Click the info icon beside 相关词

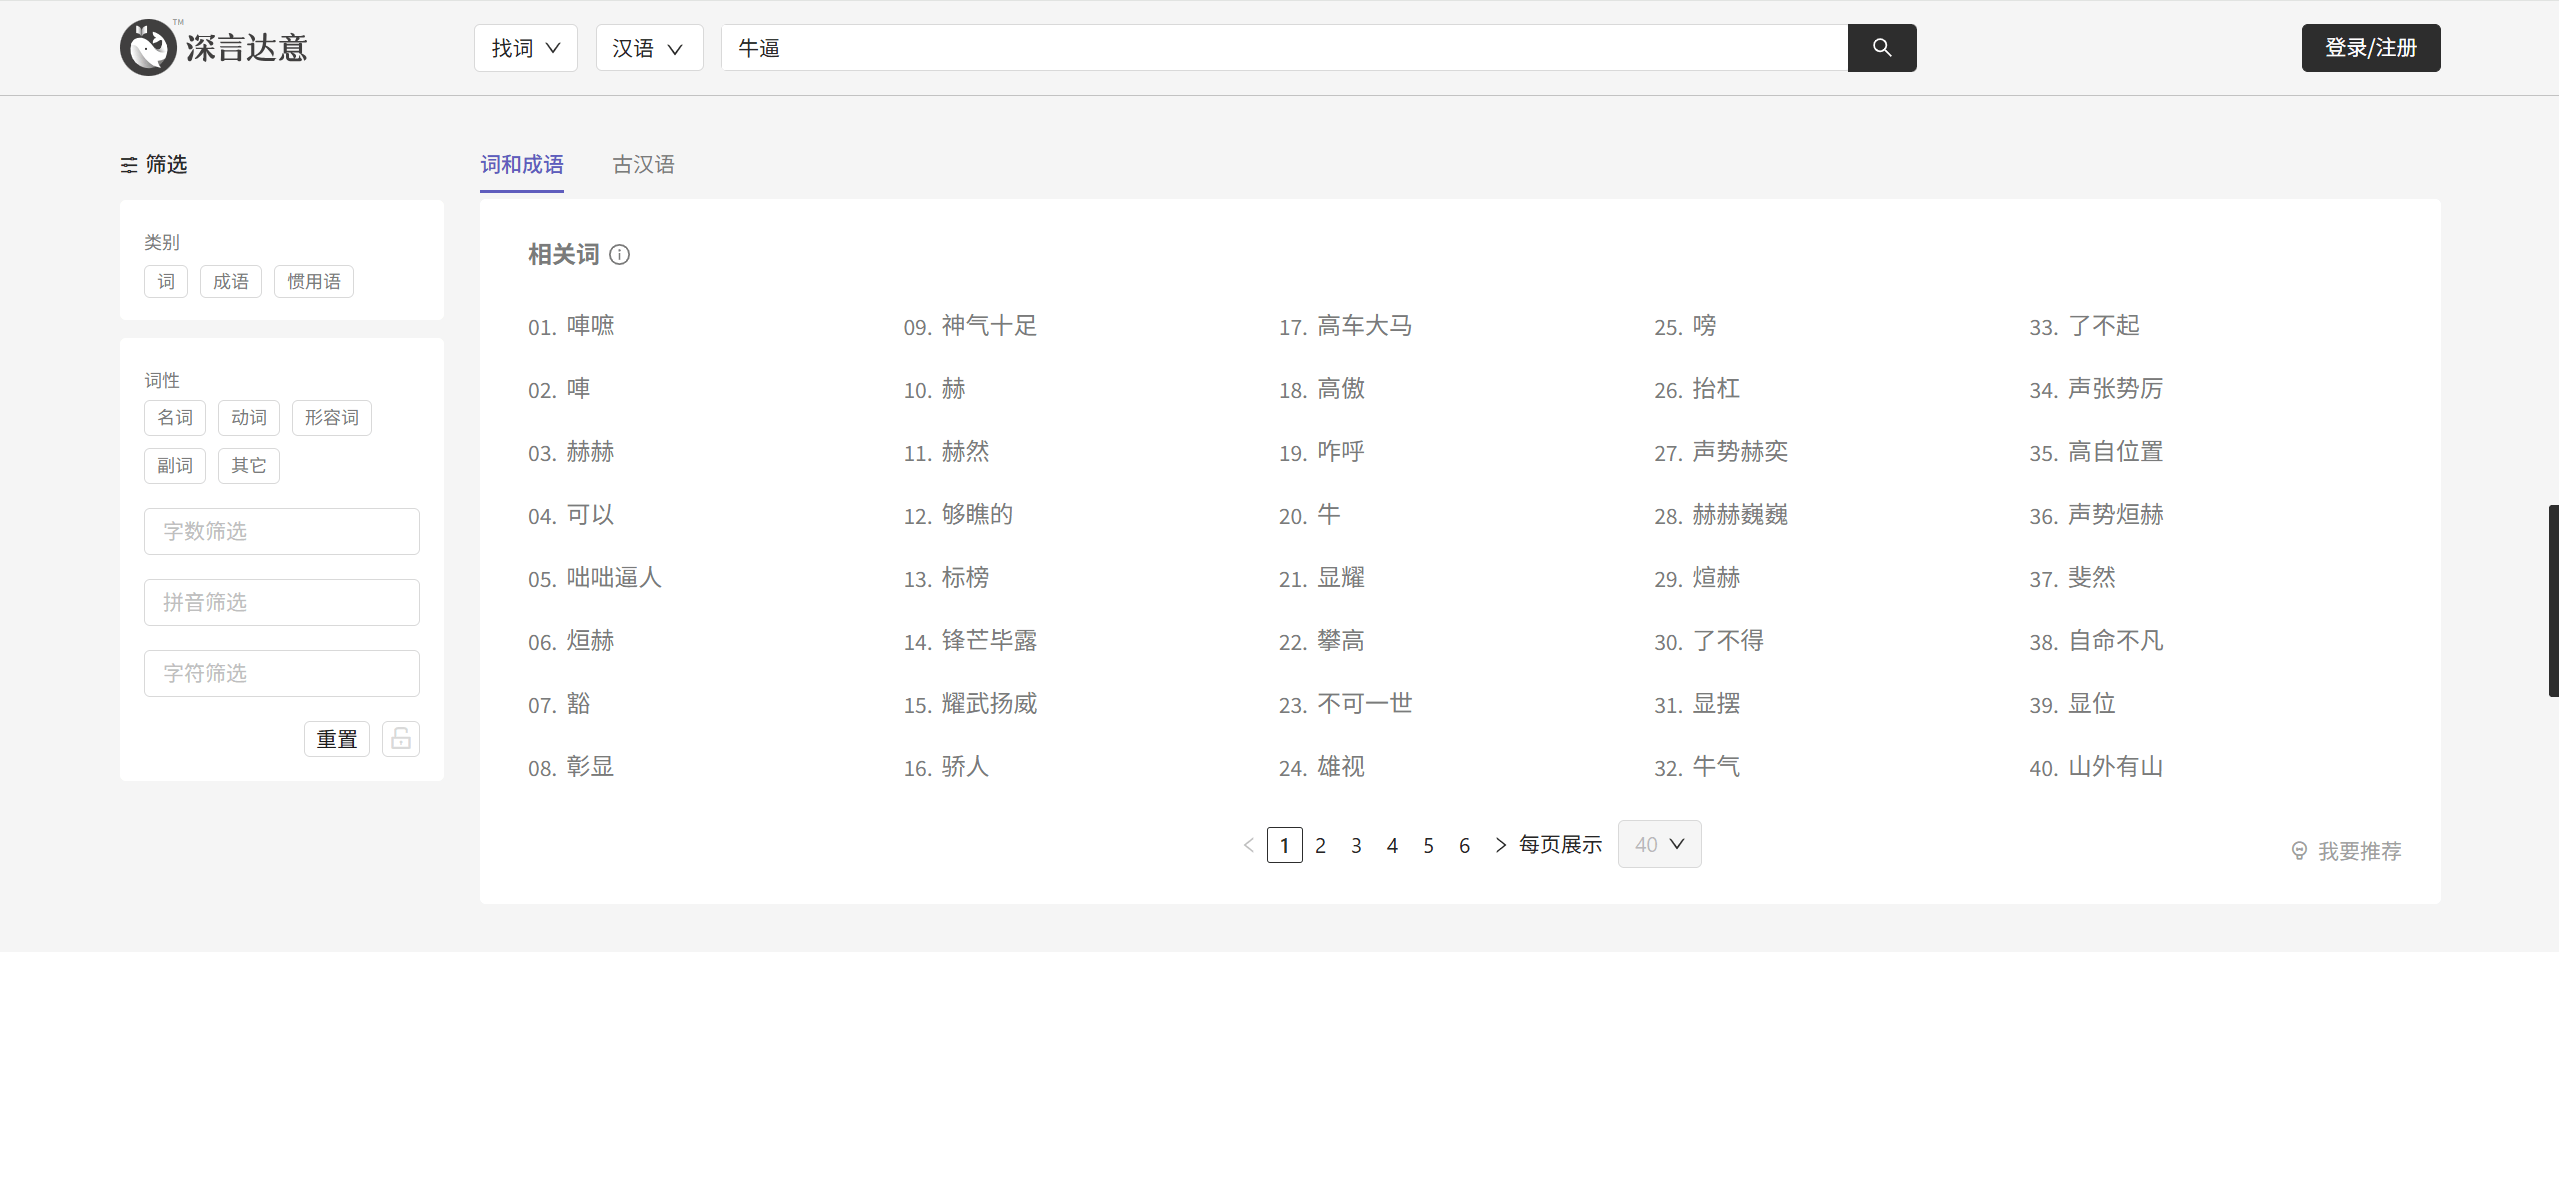pos(621,255)
